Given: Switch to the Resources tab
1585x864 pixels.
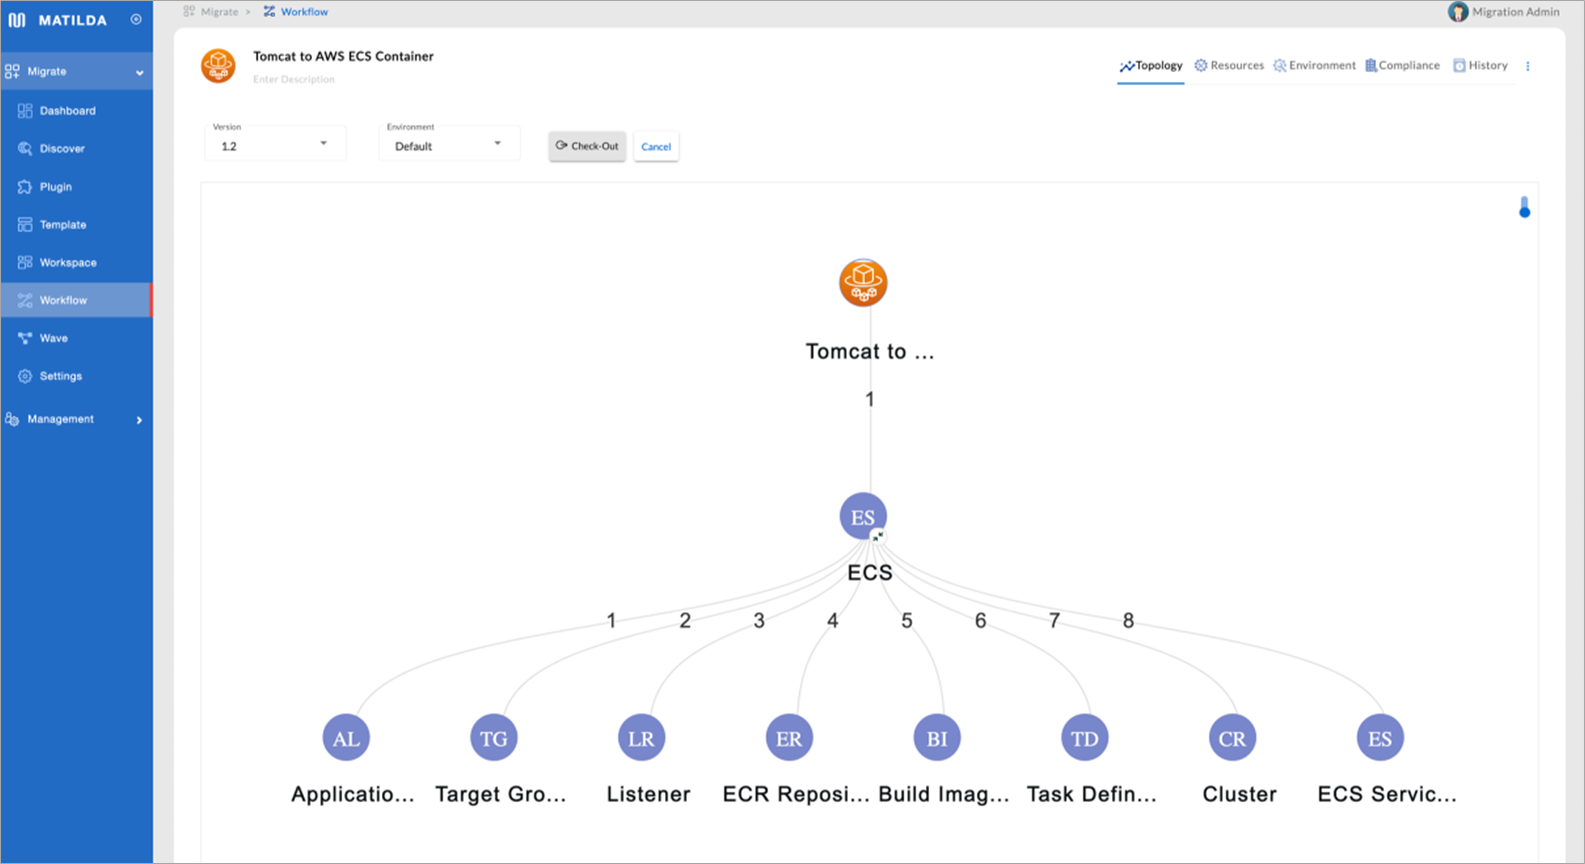Looking at the screenshot, I should 1229,66.
